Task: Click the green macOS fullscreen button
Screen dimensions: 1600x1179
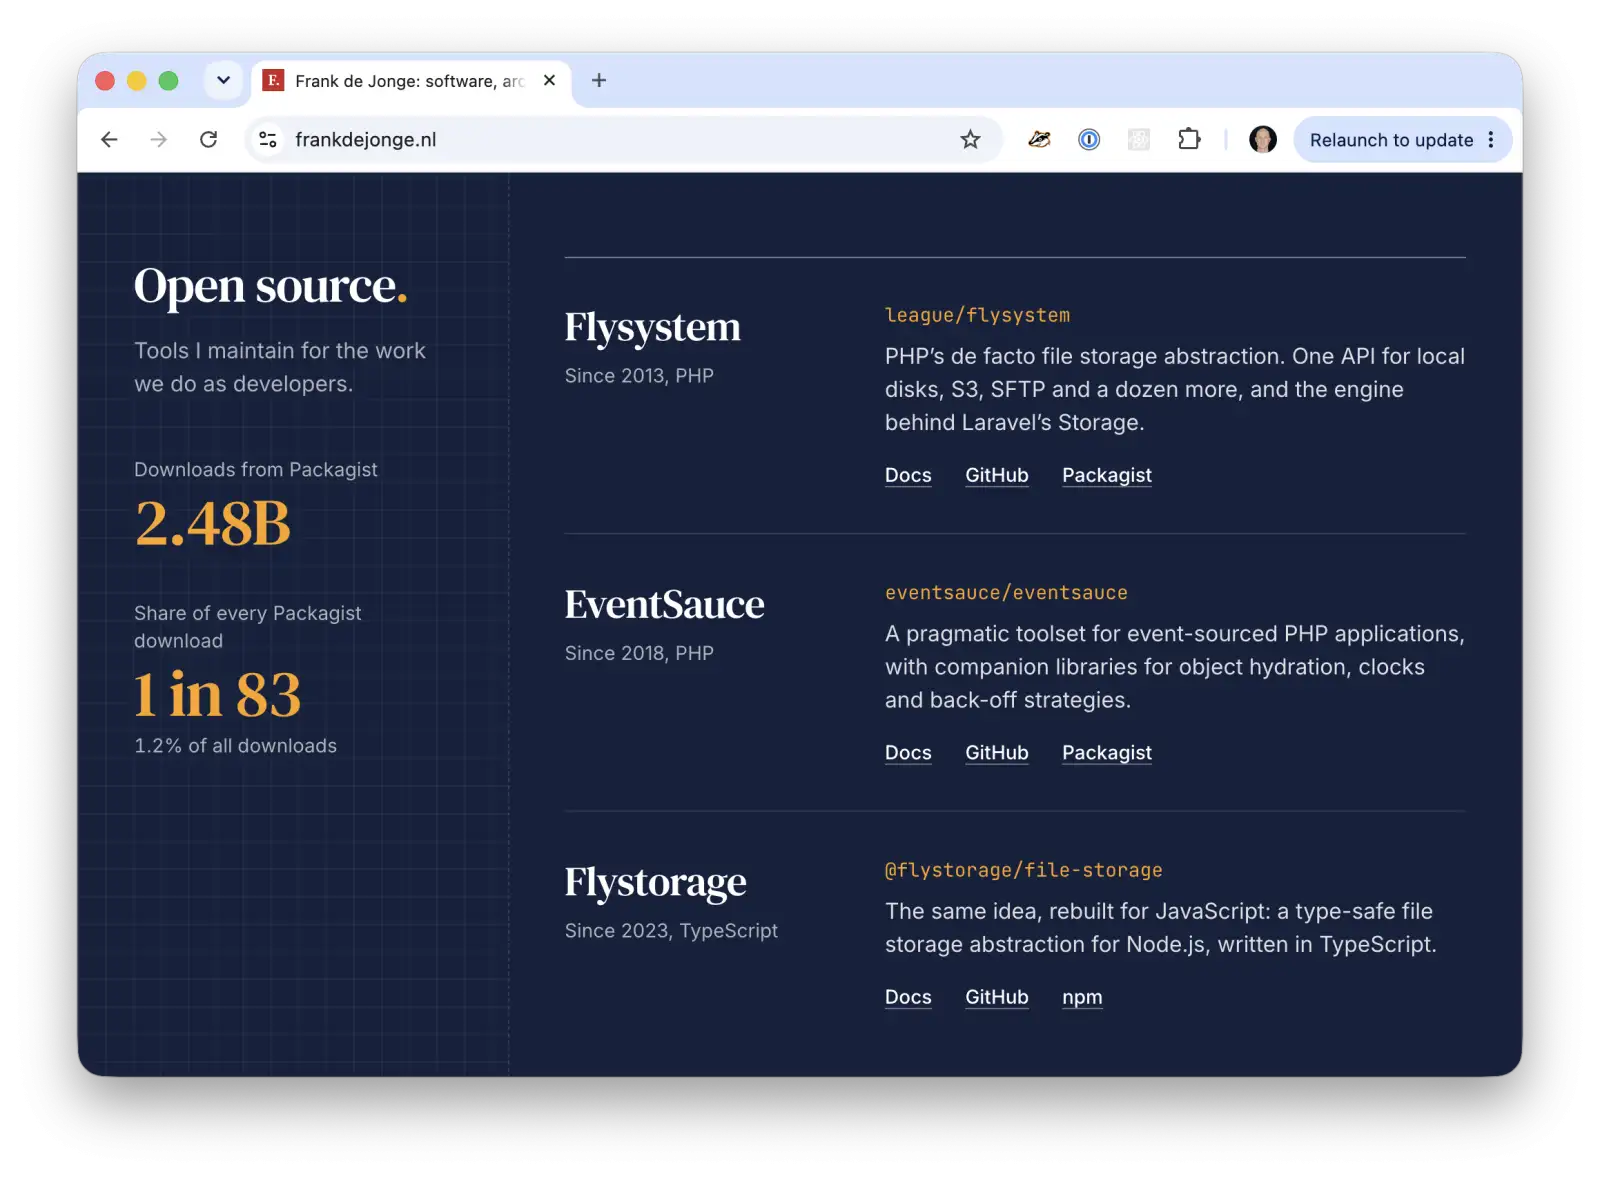Action: [x=169, y=81]
